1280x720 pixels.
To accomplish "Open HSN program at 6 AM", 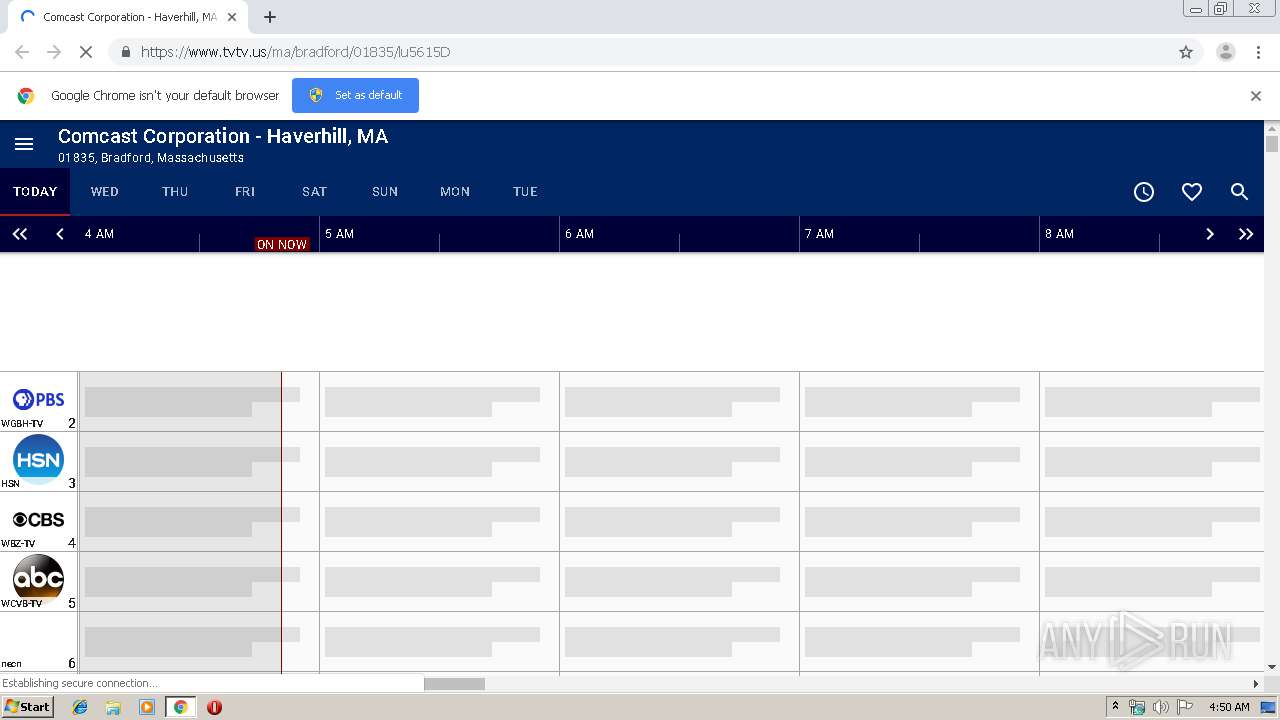I will pos(679,462).
